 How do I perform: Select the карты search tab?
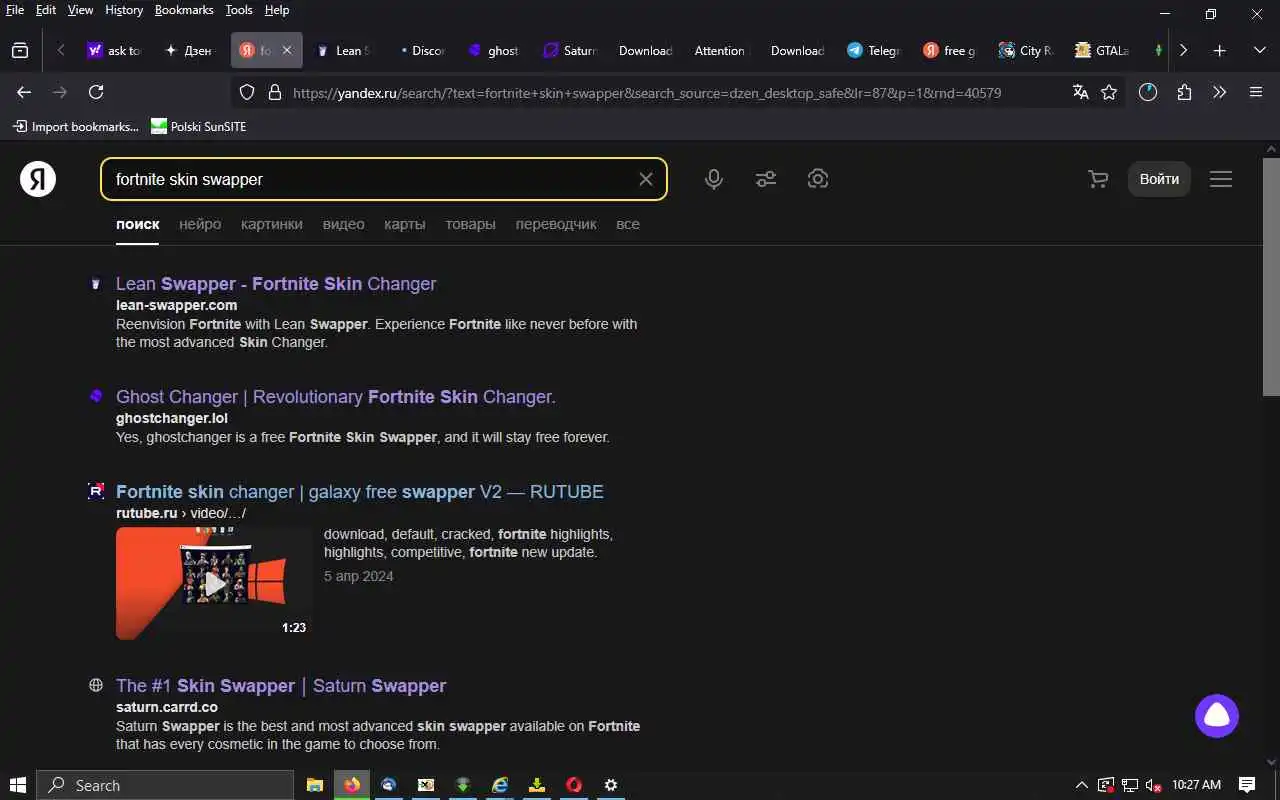coord(405,224)
